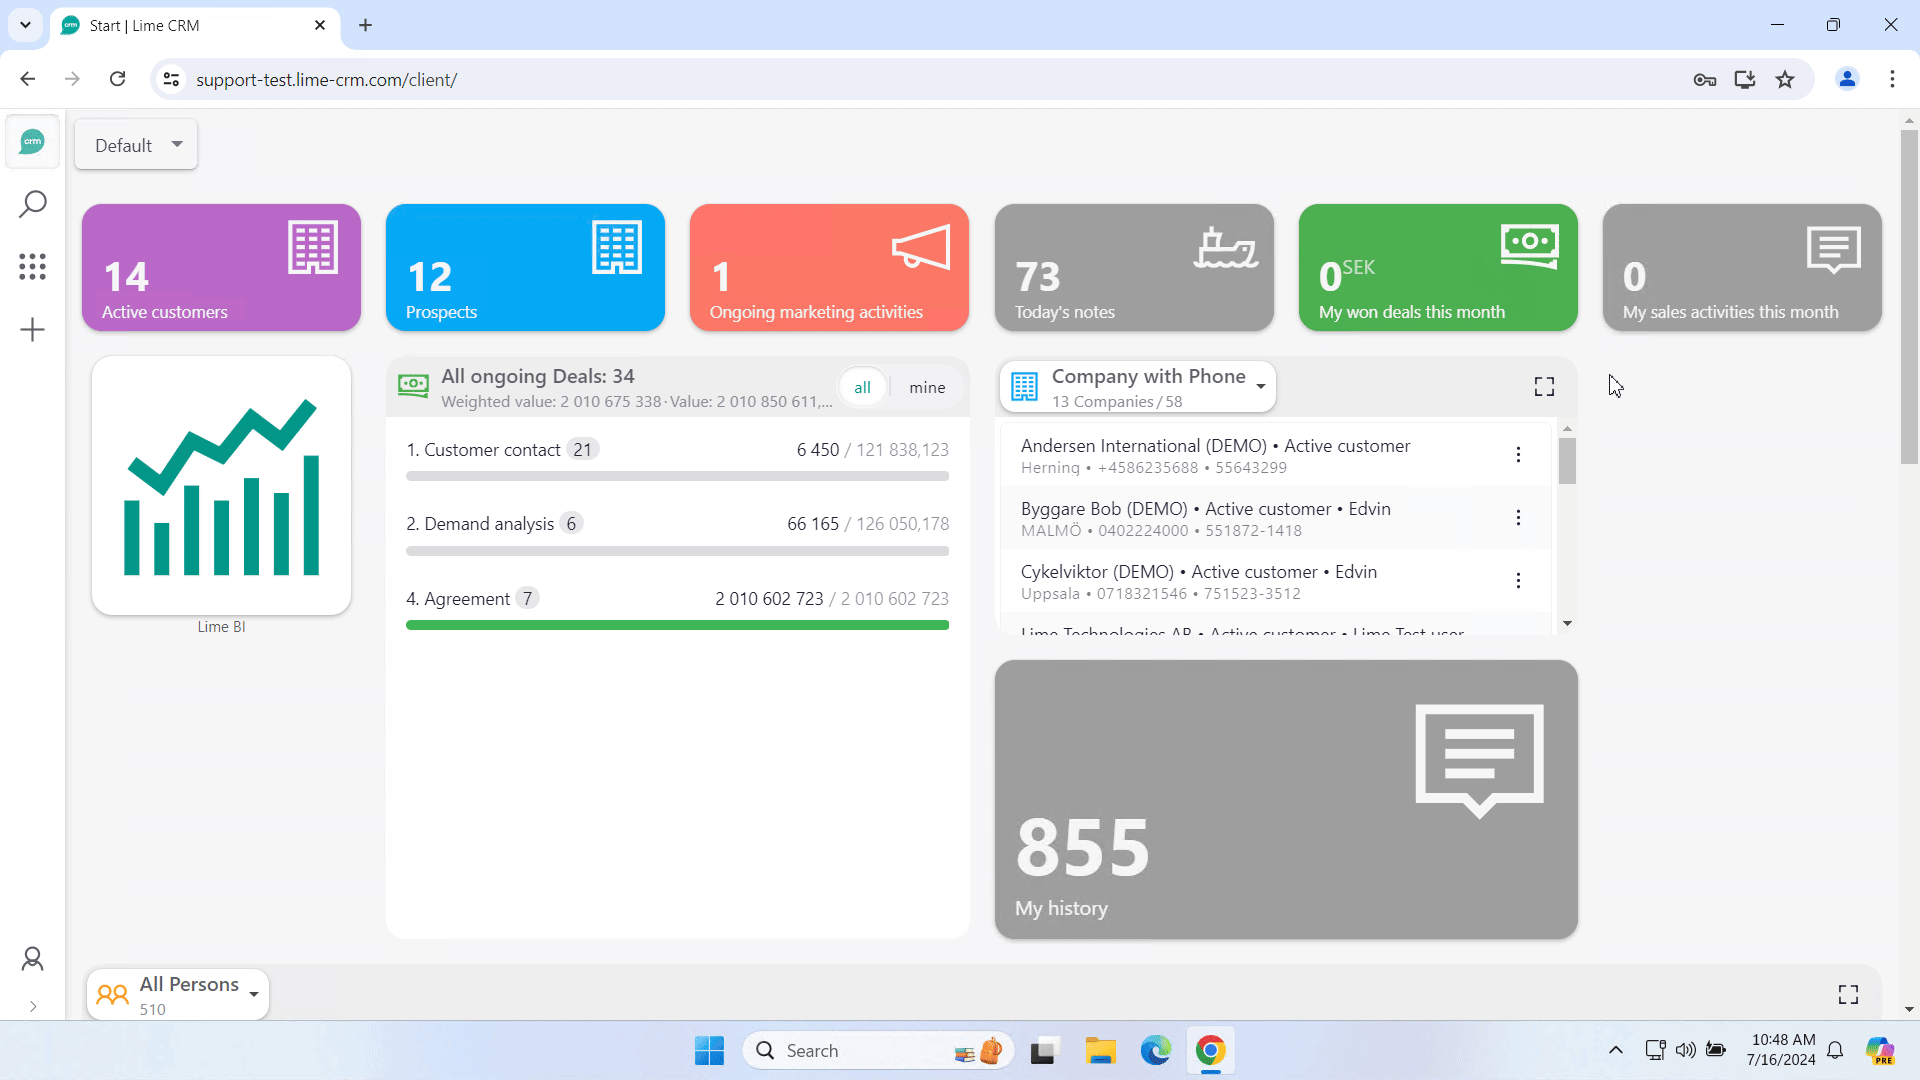This screenshot has width=1920, height=1080.
Task: Open Today's notes tile
Action: 1134,268
